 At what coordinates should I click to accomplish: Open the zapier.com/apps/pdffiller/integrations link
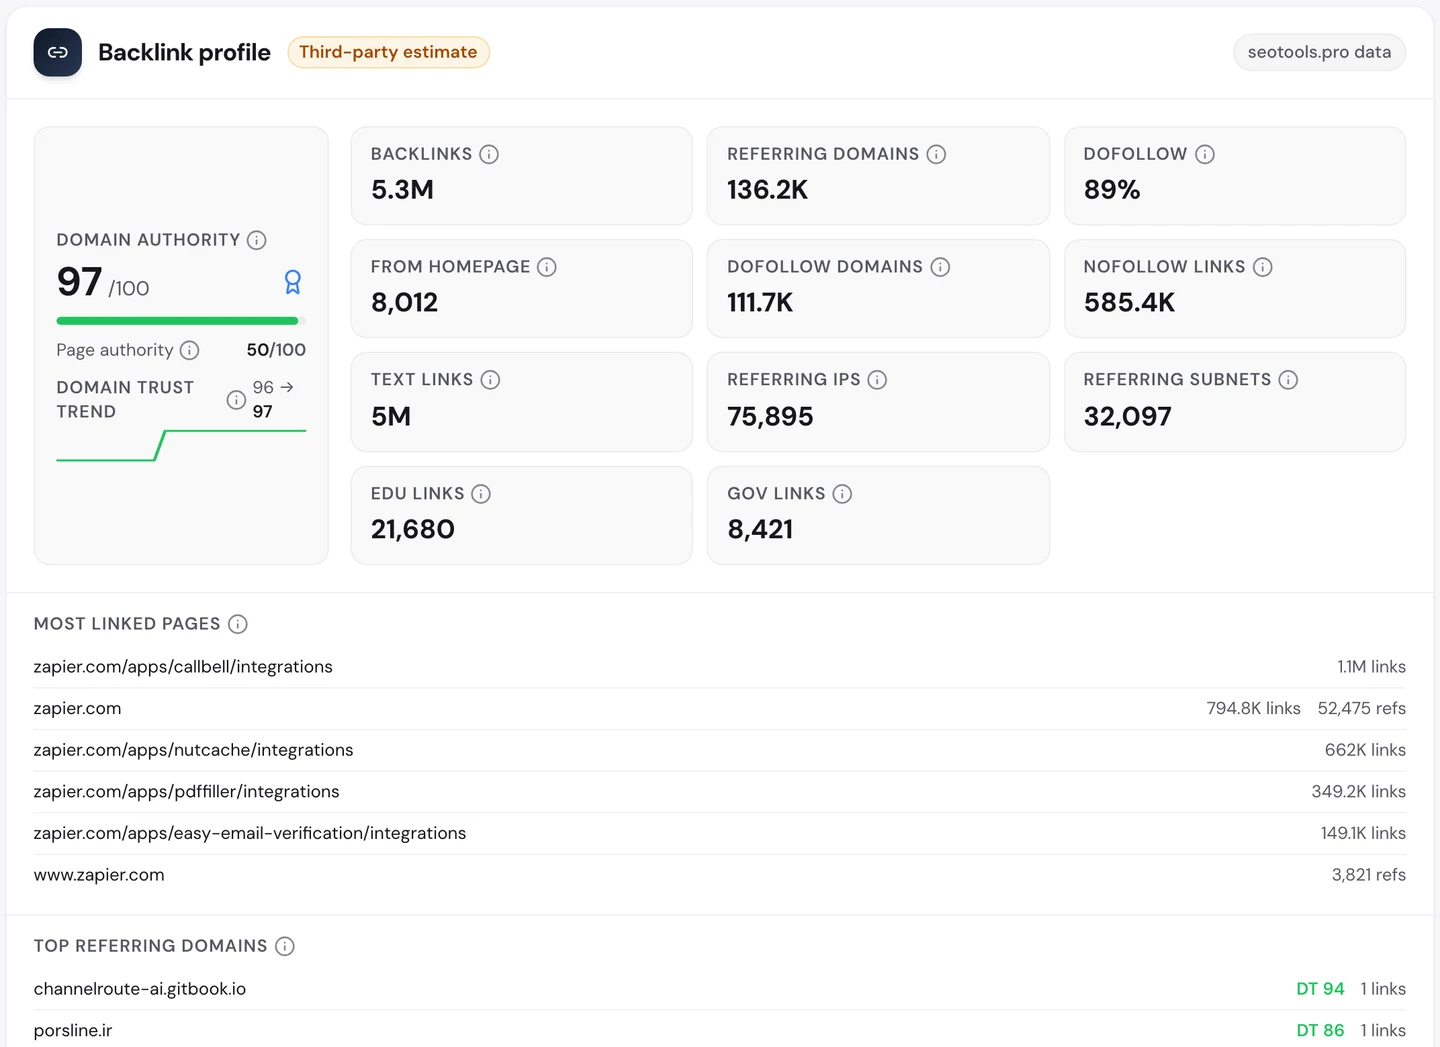[x=186, y=792]
